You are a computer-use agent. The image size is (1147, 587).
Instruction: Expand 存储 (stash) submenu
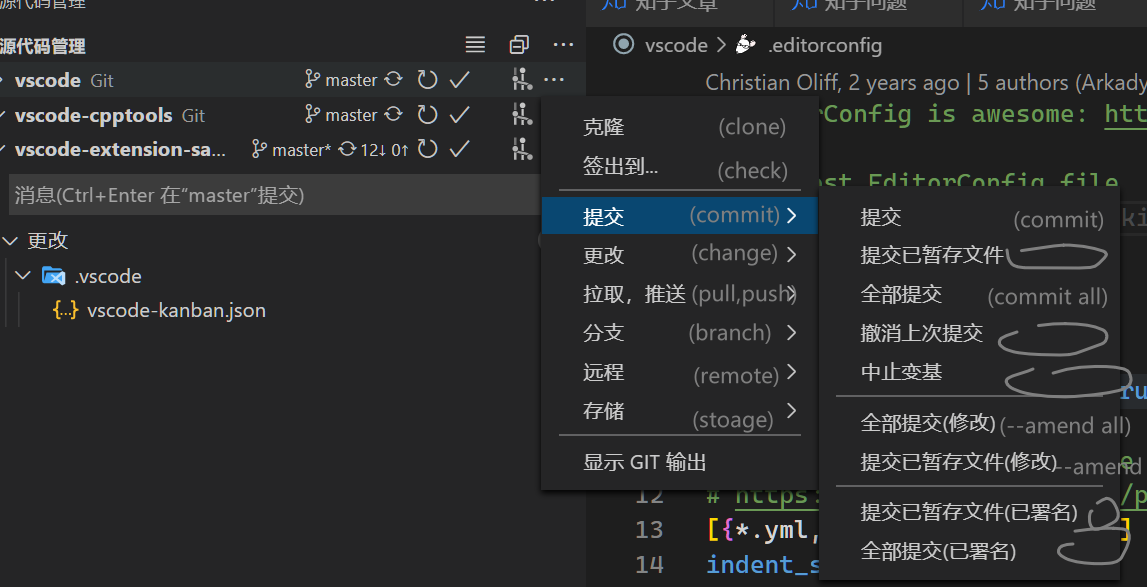point(680,412)
